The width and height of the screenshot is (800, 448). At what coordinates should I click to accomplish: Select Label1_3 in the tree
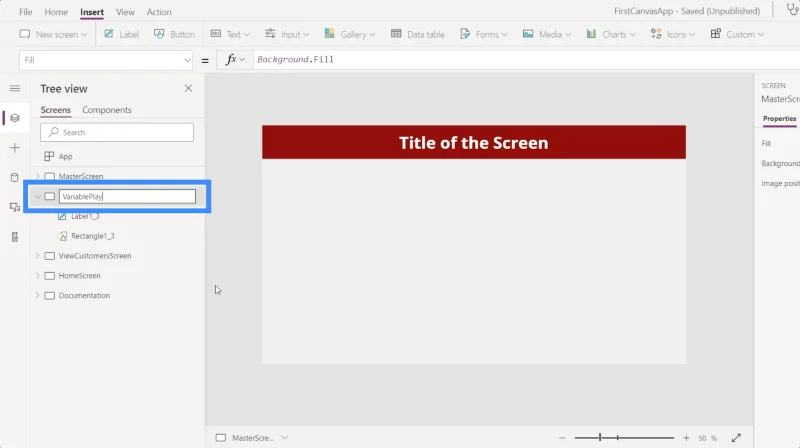(x=85, y=216)
